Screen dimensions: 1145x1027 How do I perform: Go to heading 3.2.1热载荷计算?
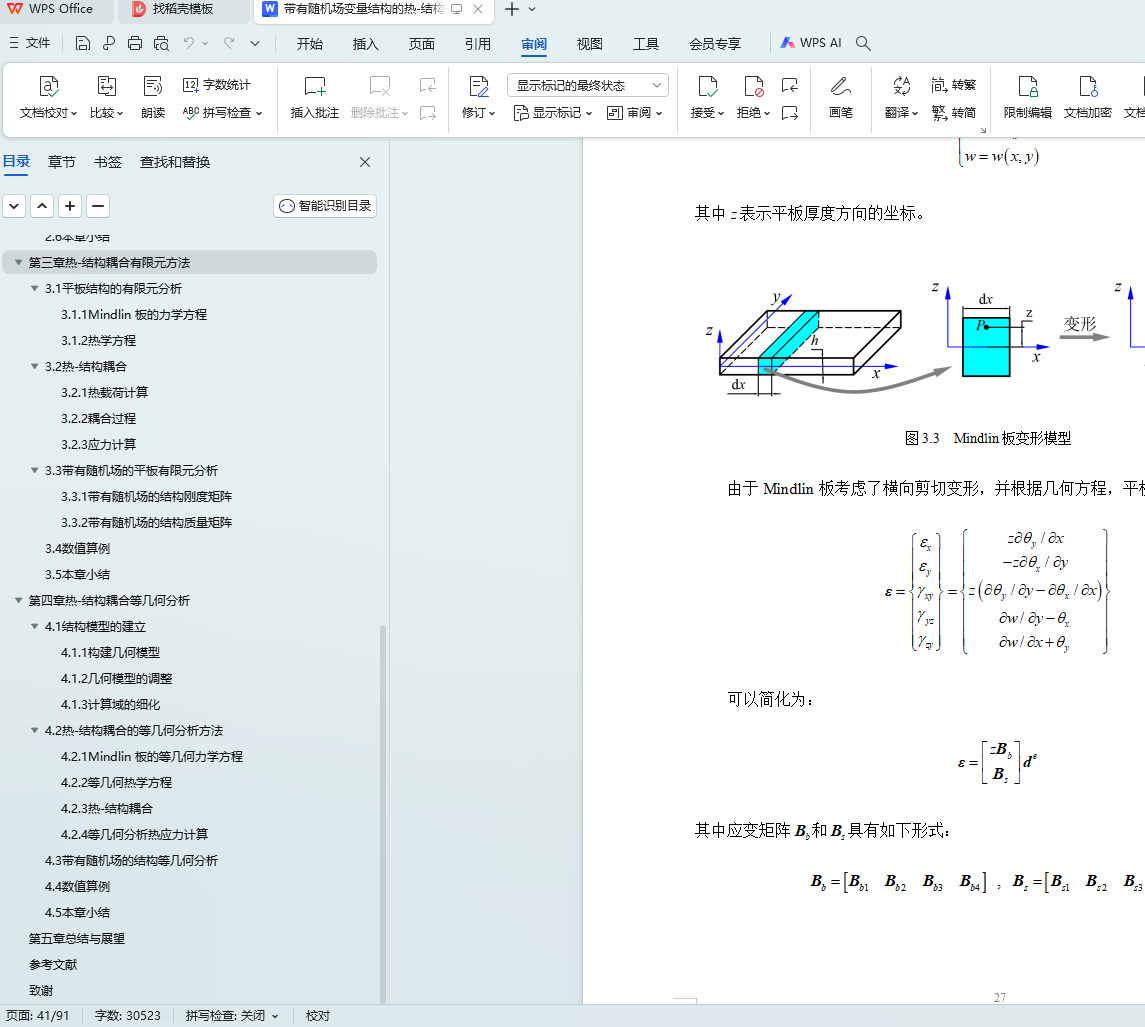point(104,392)
